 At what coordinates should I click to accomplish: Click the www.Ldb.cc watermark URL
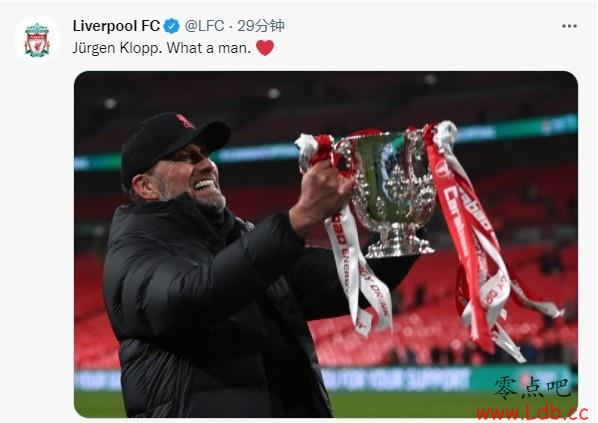[x=532, y=413]
